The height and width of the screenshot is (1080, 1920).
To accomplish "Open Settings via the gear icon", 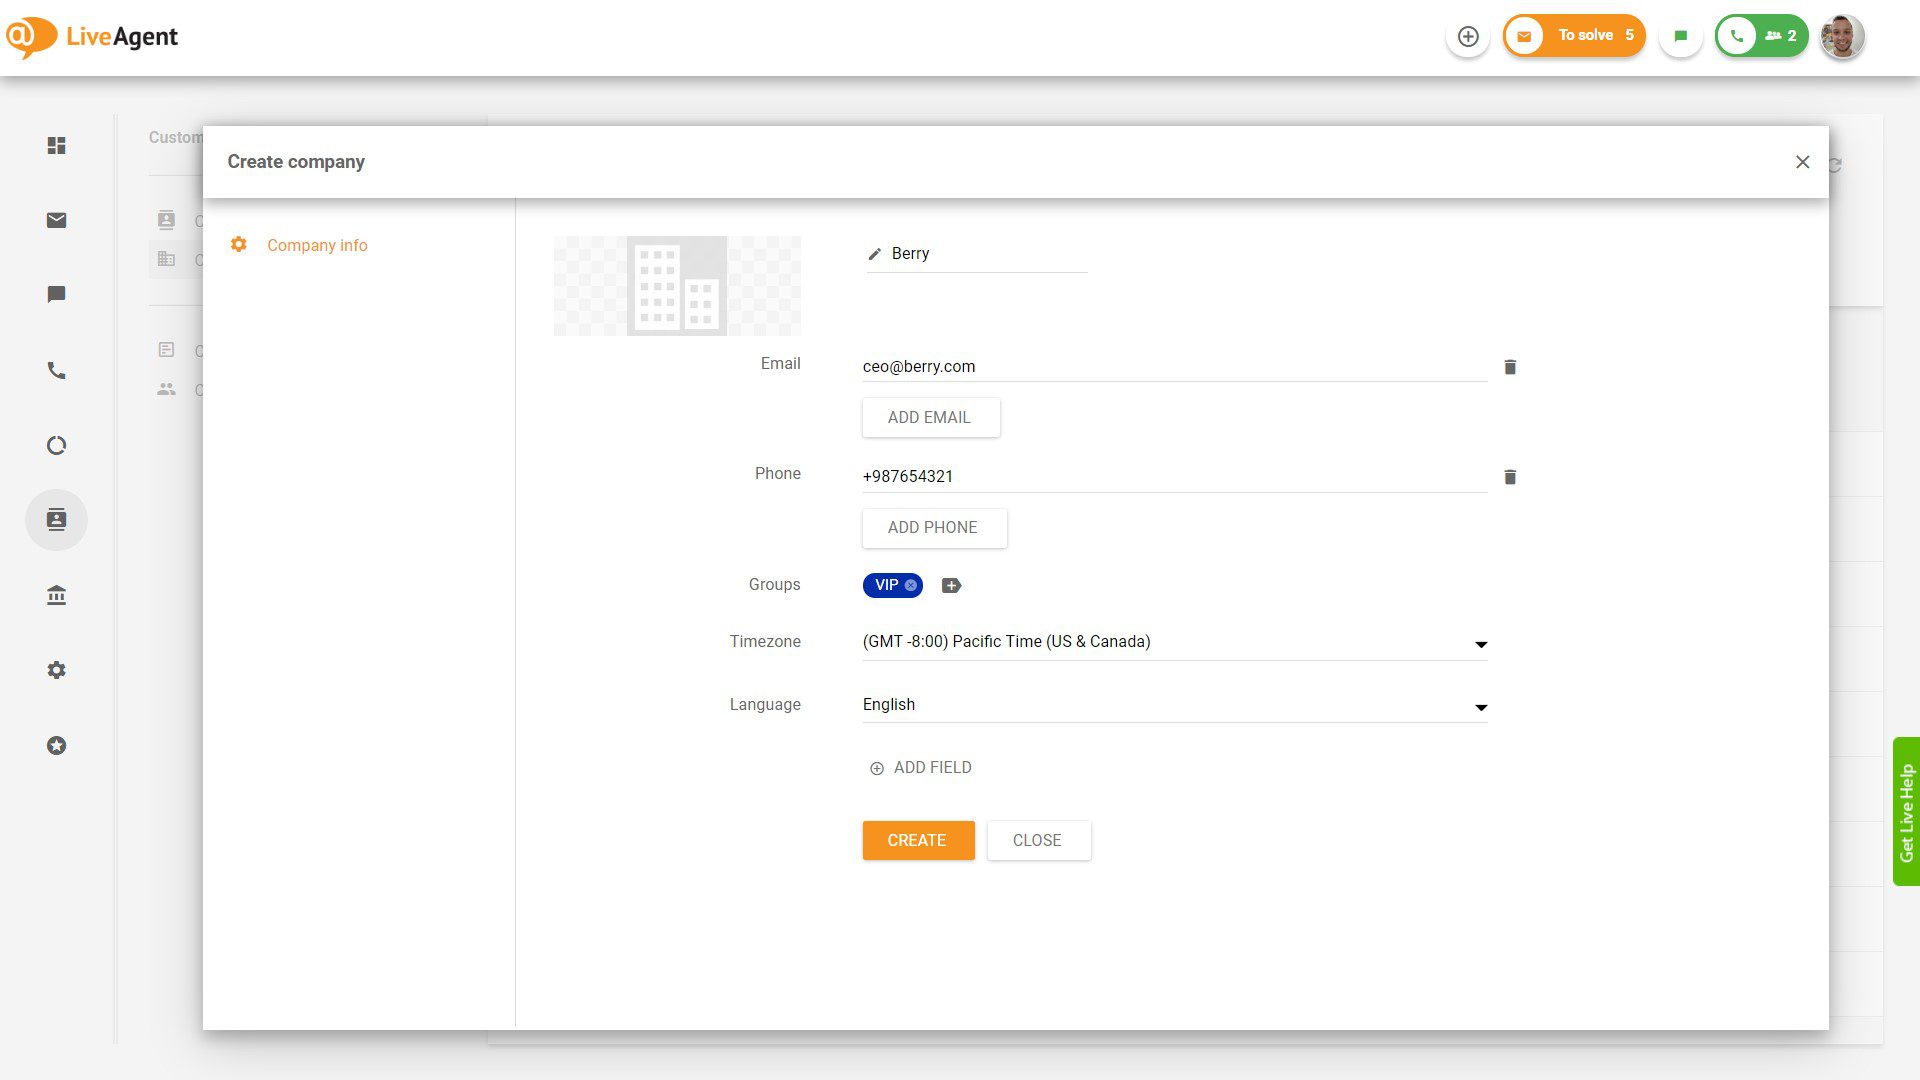I will 57,670.
